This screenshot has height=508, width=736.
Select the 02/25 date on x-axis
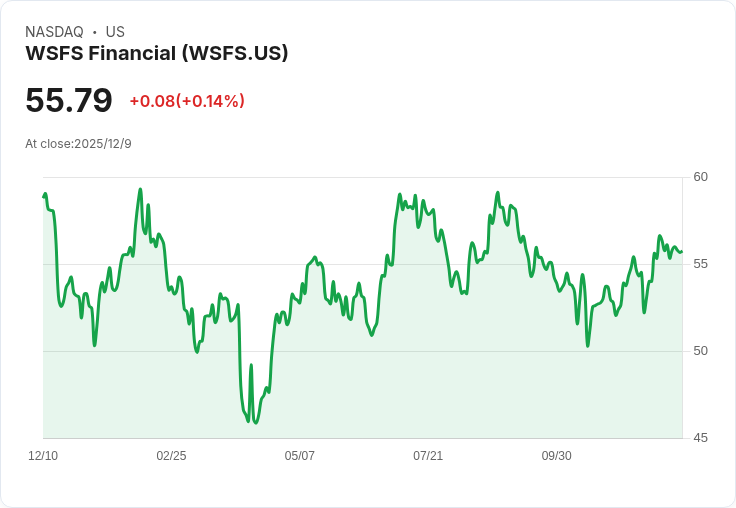pos(171,456)
